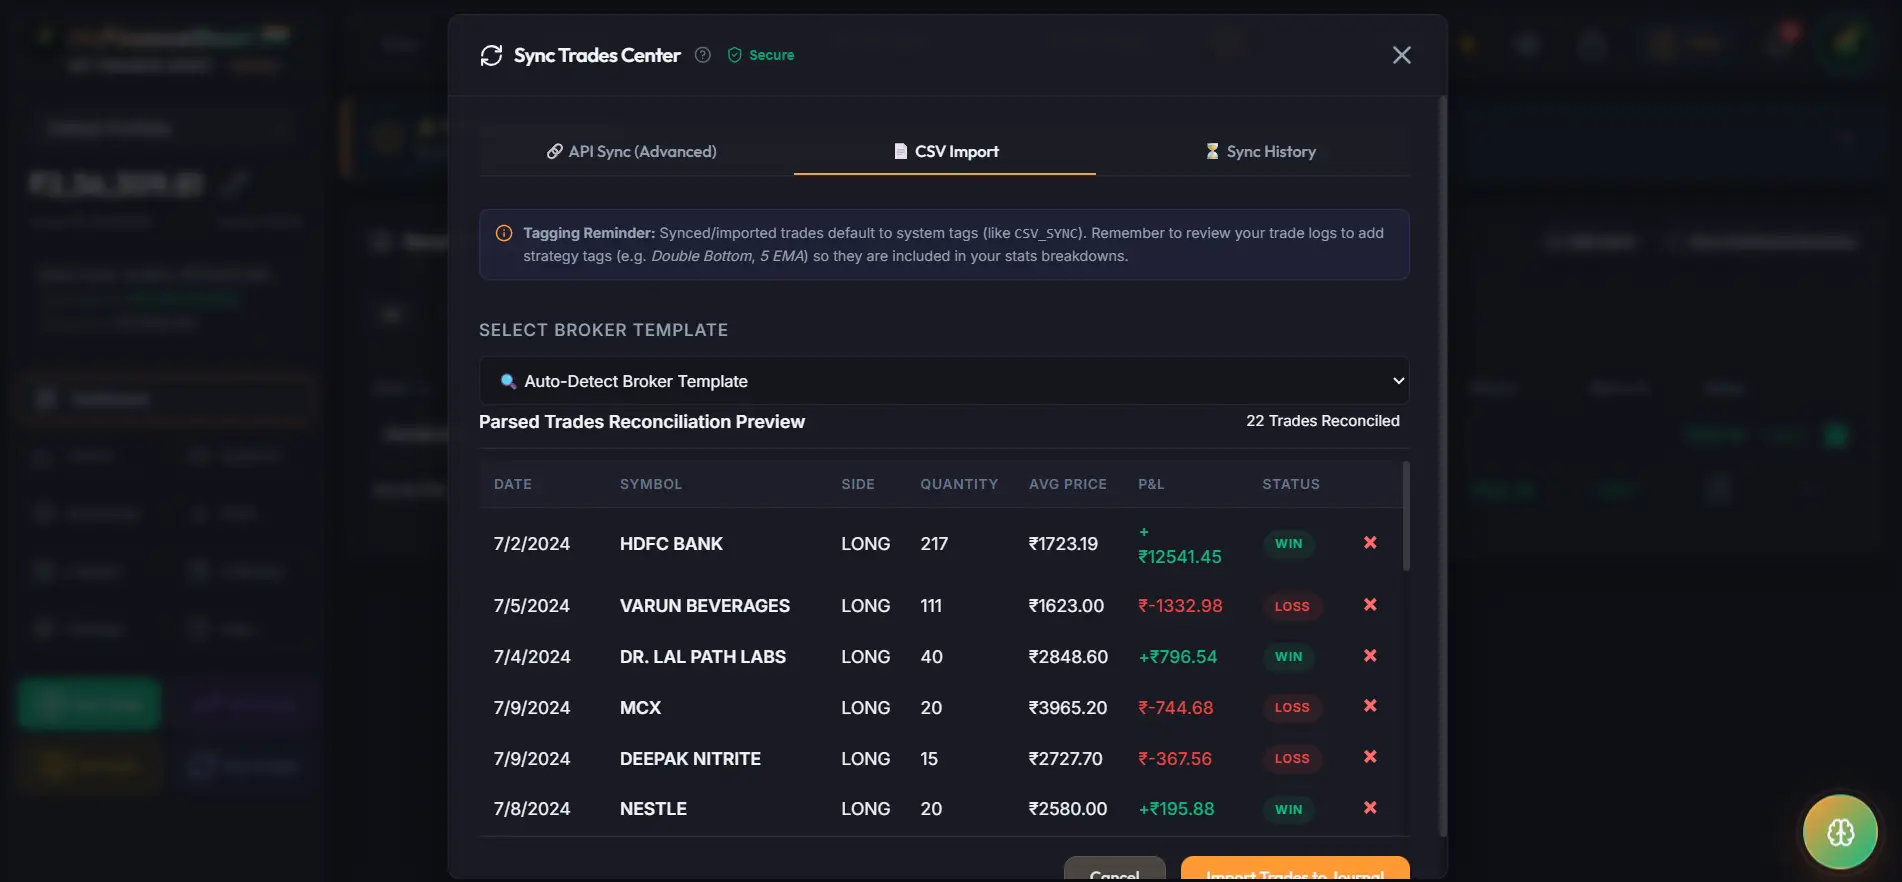The image size is (1902, 882).
Task: Click the ₹12541.45 profit value
Action: (1180, 546)
